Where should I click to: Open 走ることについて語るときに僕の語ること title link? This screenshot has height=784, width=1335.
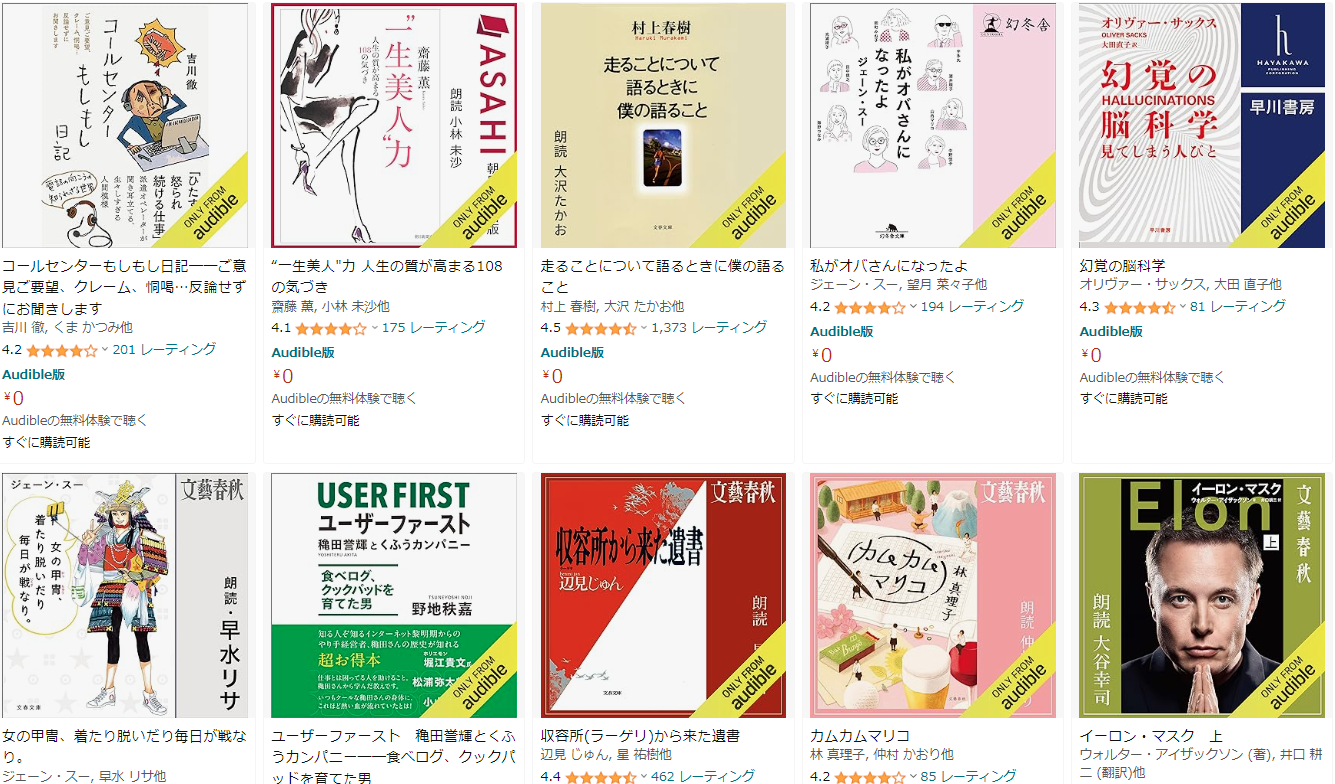(663, 276)
